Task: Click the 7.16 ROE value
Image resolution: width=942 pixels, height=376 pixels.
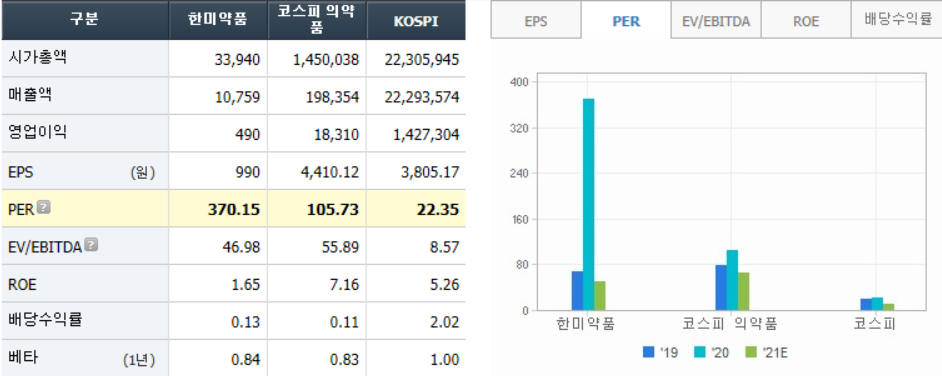Action: tap(345, 284)
